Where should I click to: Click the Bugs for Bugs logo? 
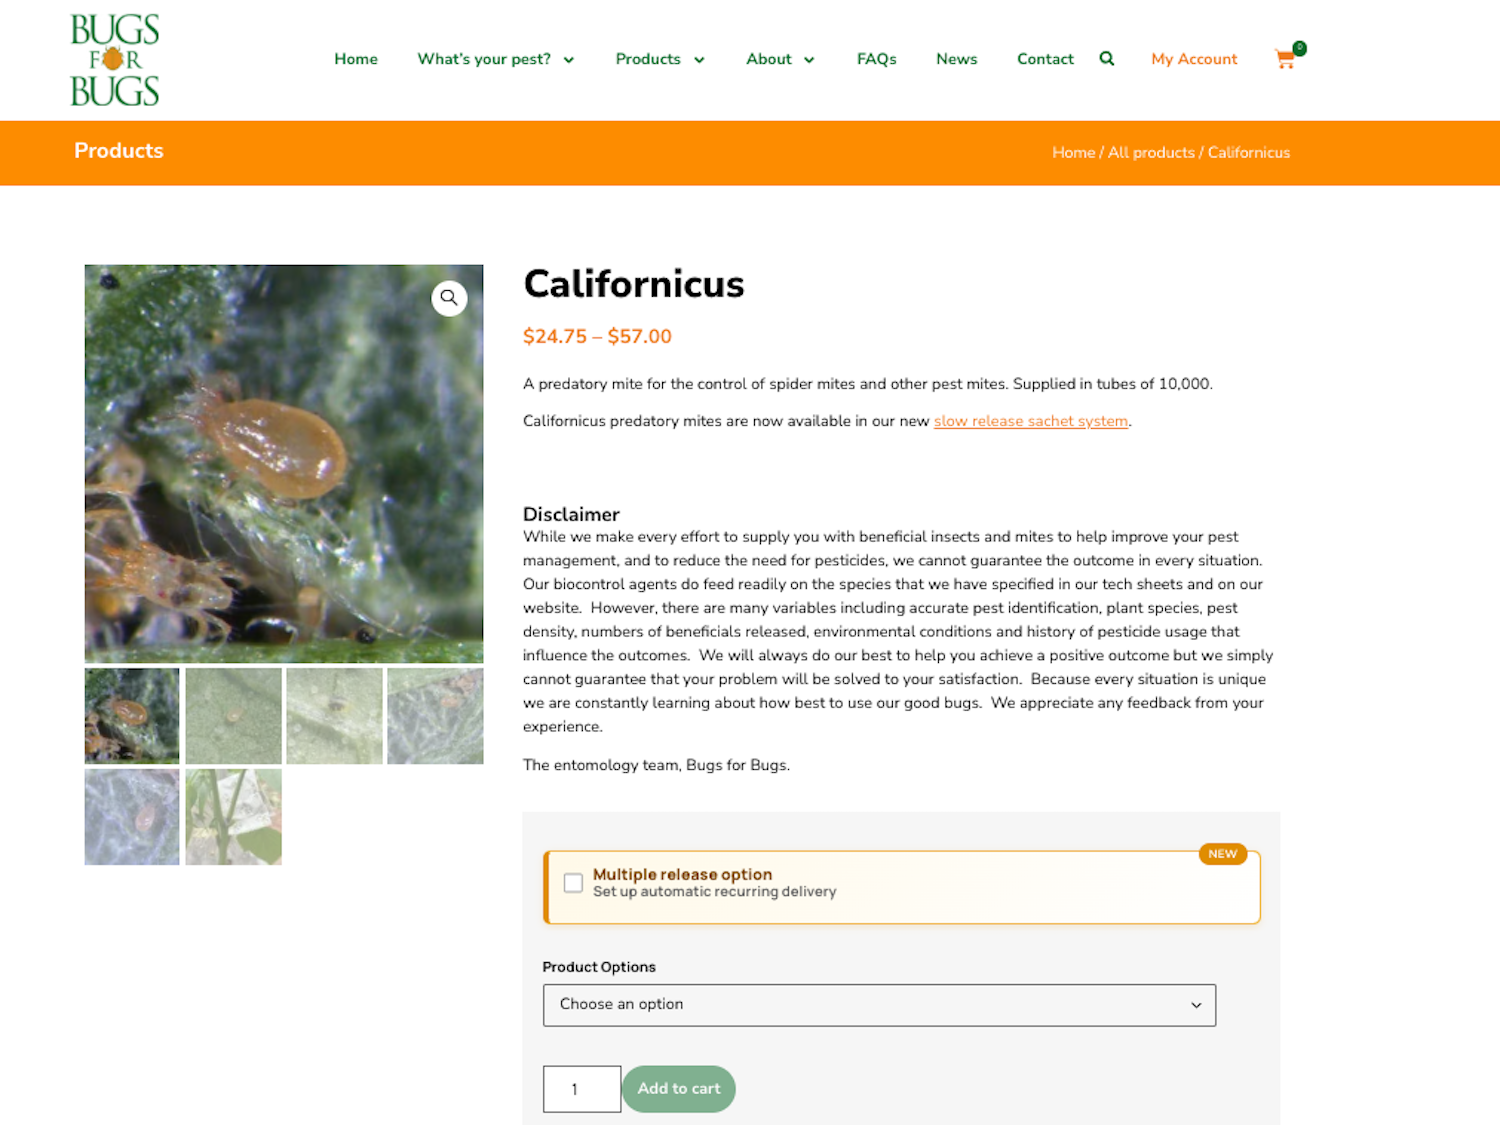[x=115, y=60]
